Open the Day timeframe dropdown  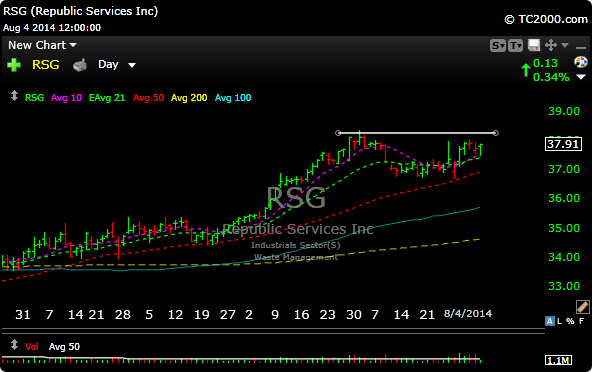[x=117, y=65]
